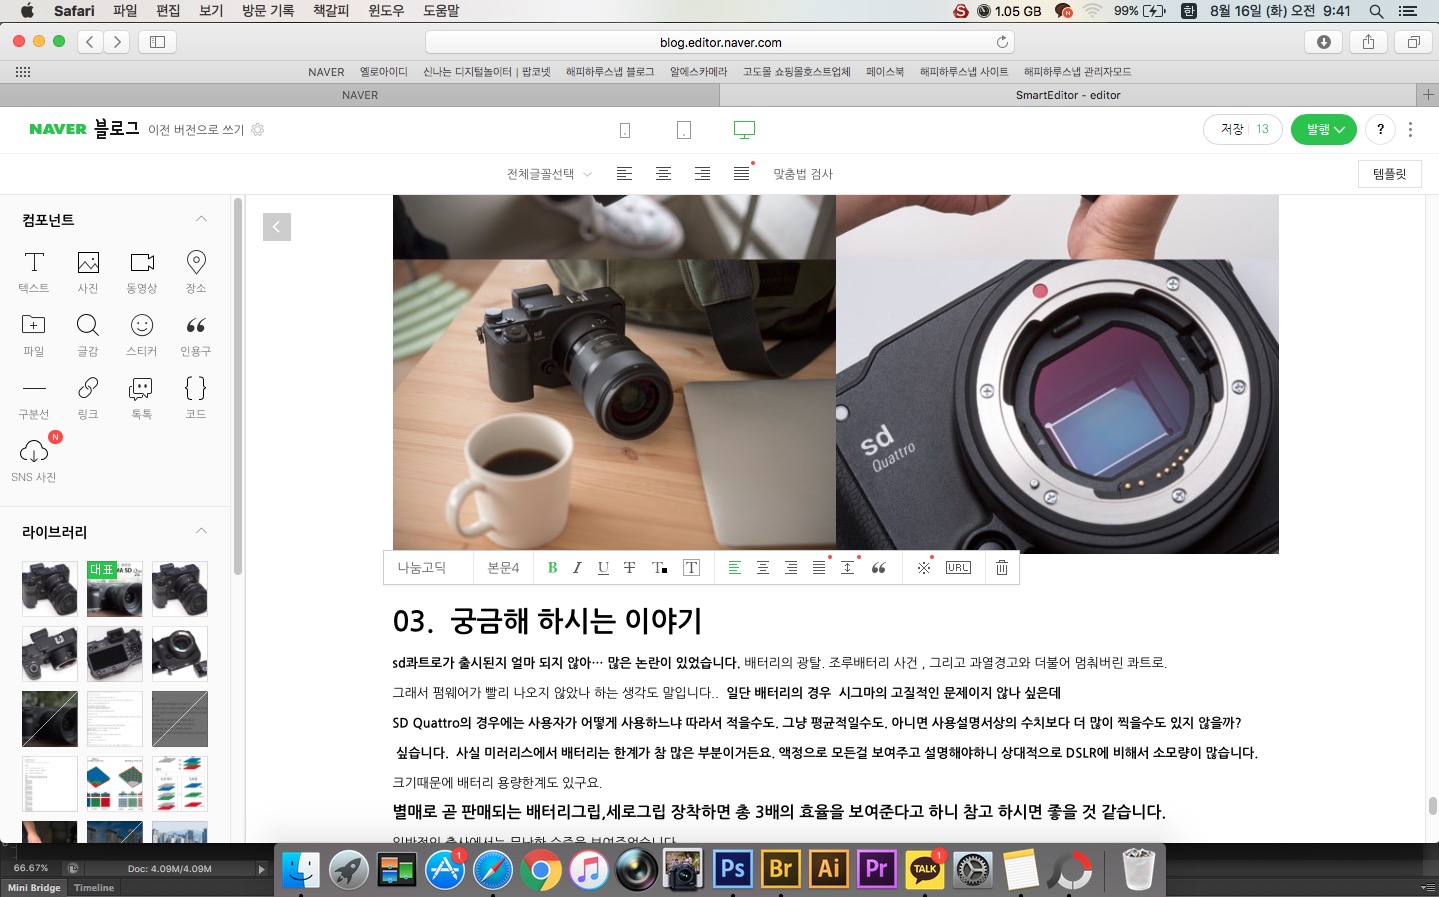
Task: Switch to mobile phone preview mode
Action: (625, 130)
